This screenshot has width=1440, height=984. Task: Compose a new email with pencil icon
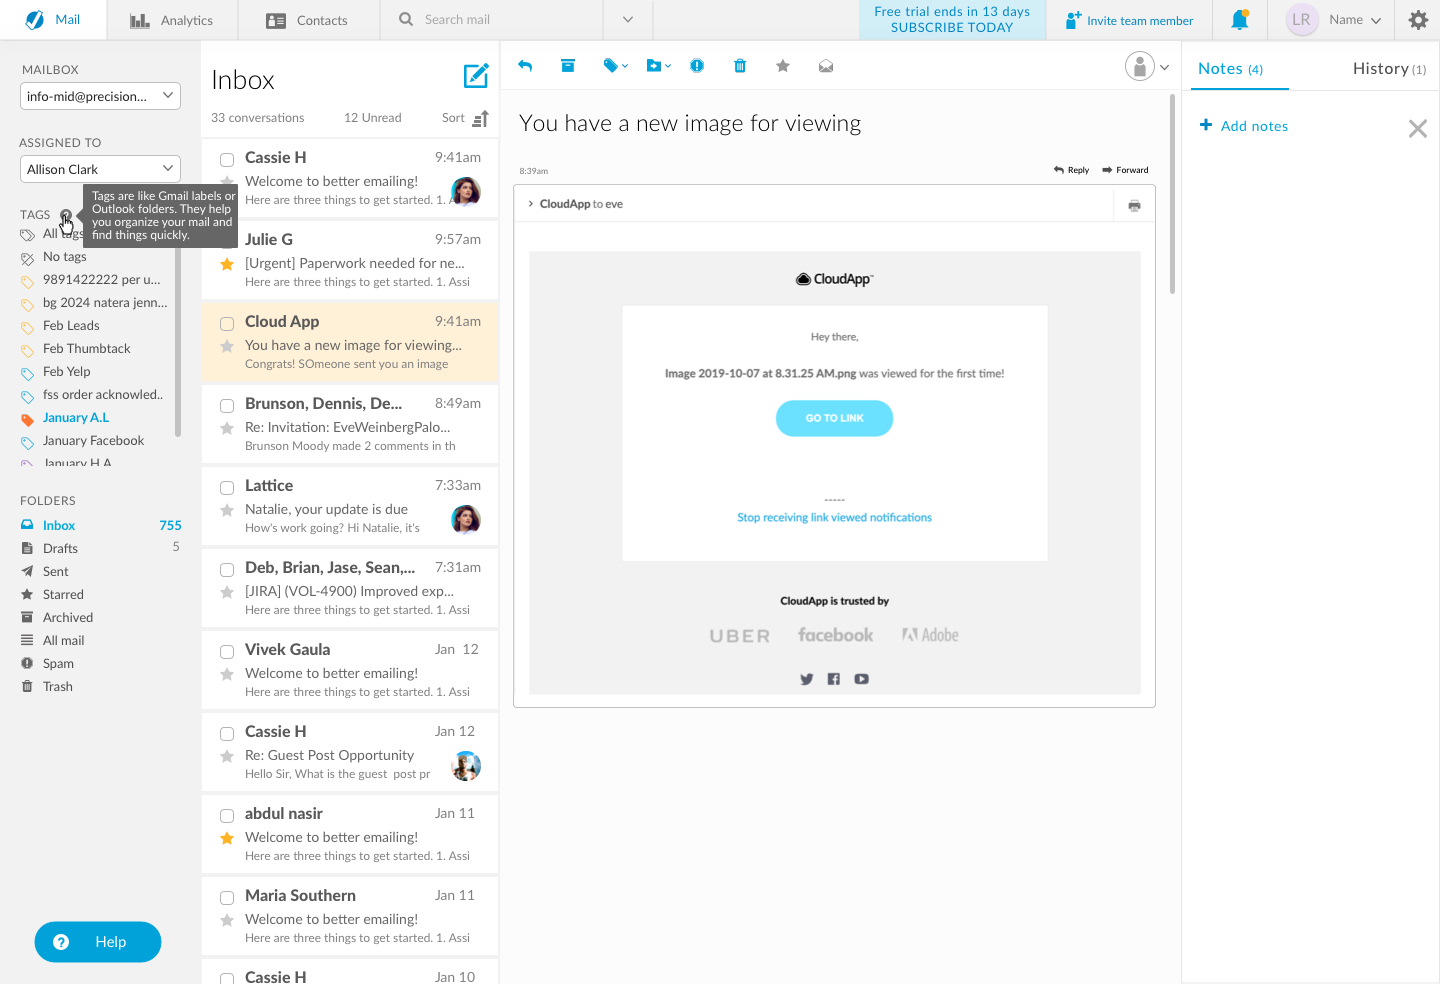click(x=476, y=76)
